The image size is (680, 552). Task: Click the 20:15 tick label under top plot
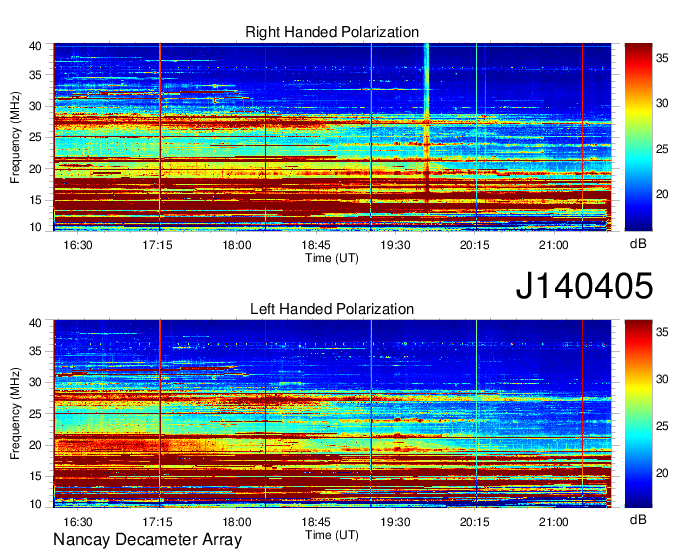pos(475,245)
